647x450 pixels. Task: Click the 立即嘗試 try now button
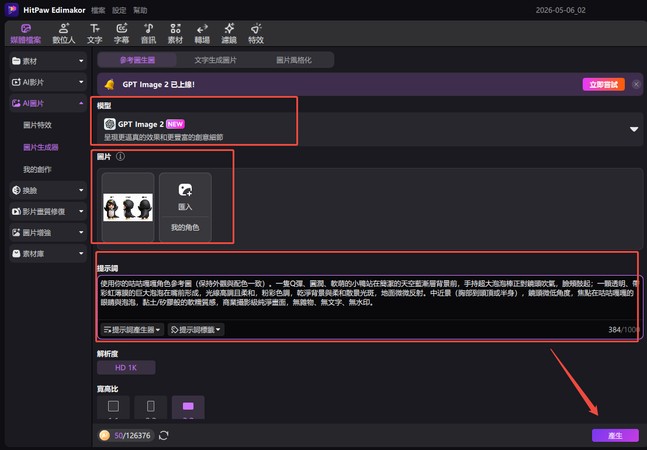(603, 85)
